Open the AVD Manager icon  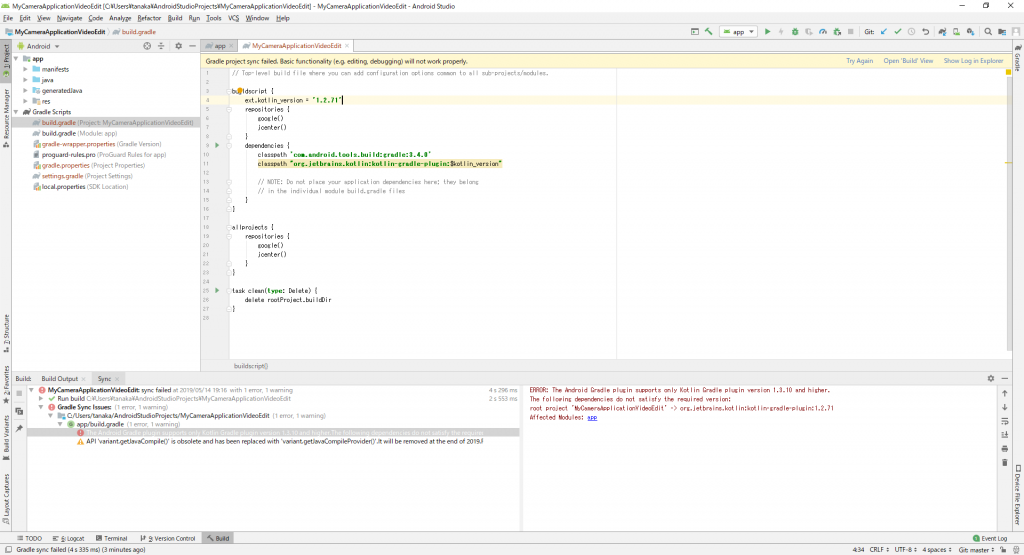click(956, 31)
